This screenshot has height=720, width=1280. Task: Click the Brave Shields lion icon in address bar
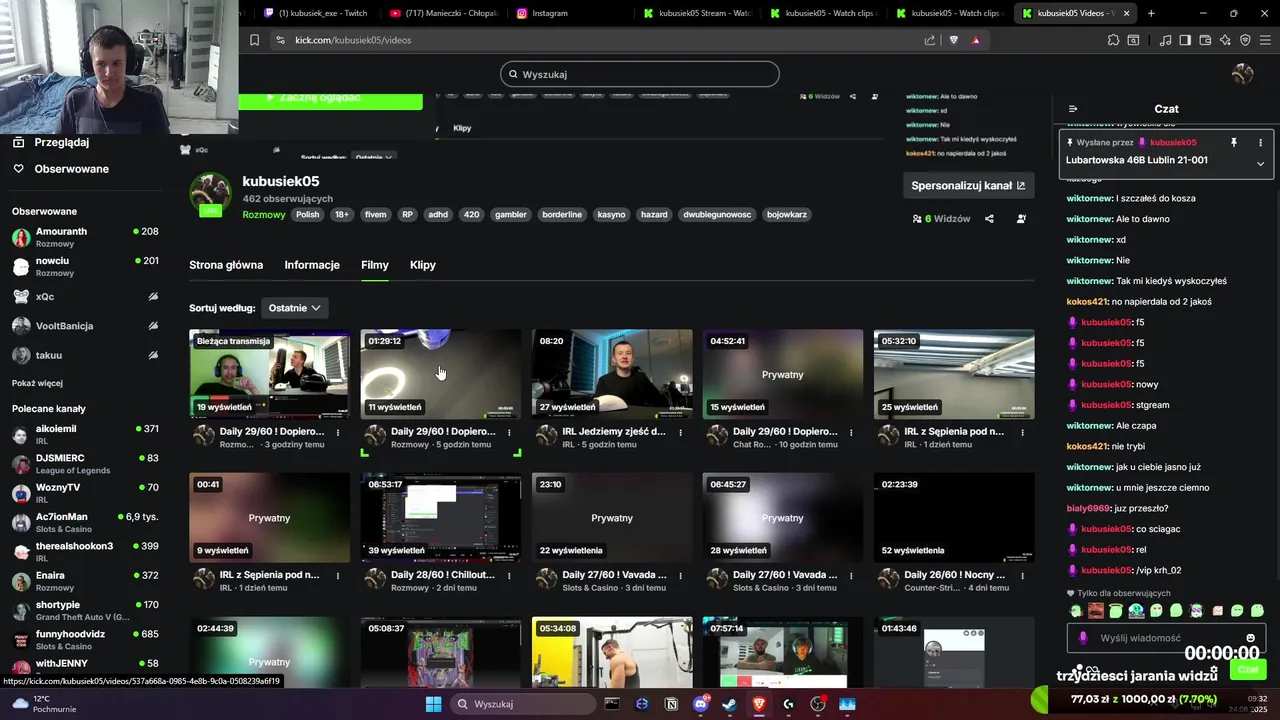click(954, 40)
